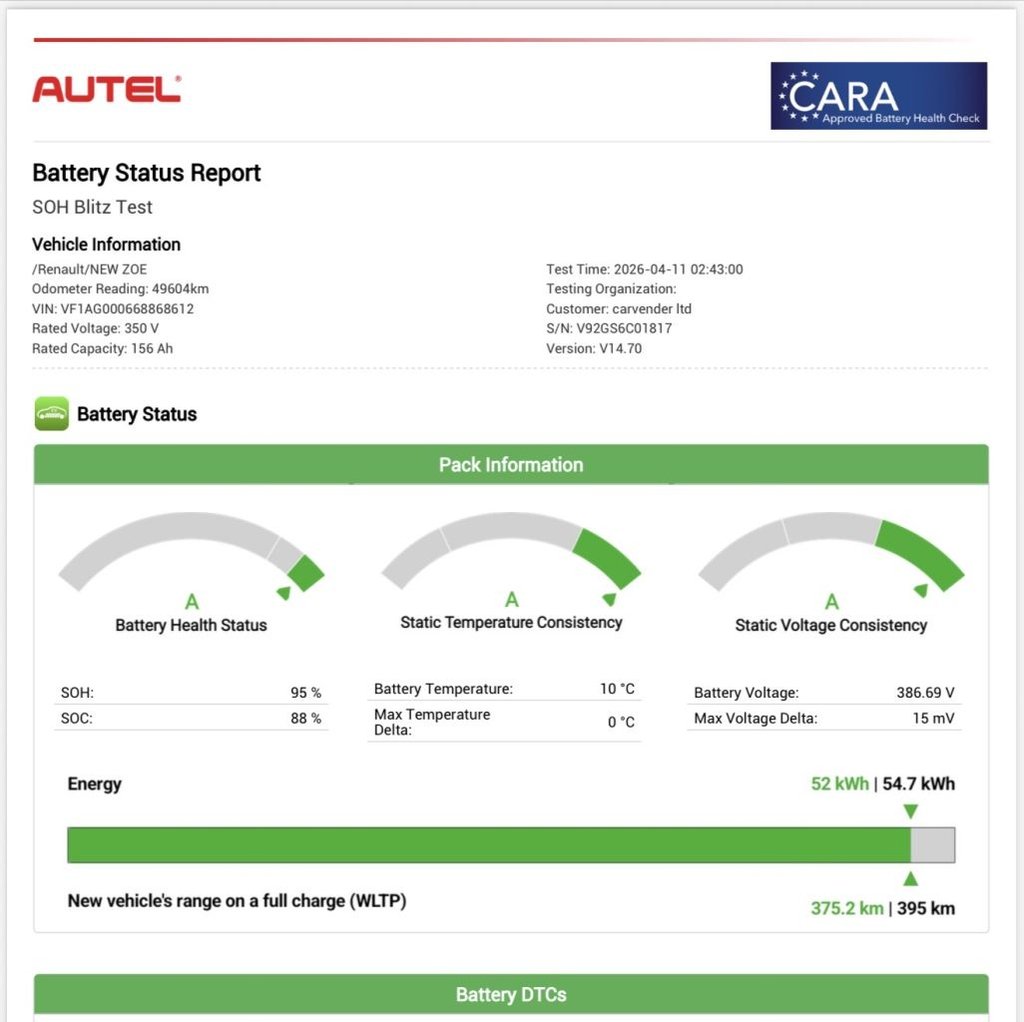Click the grey unused portion of energy bar

tap(933, 845)
